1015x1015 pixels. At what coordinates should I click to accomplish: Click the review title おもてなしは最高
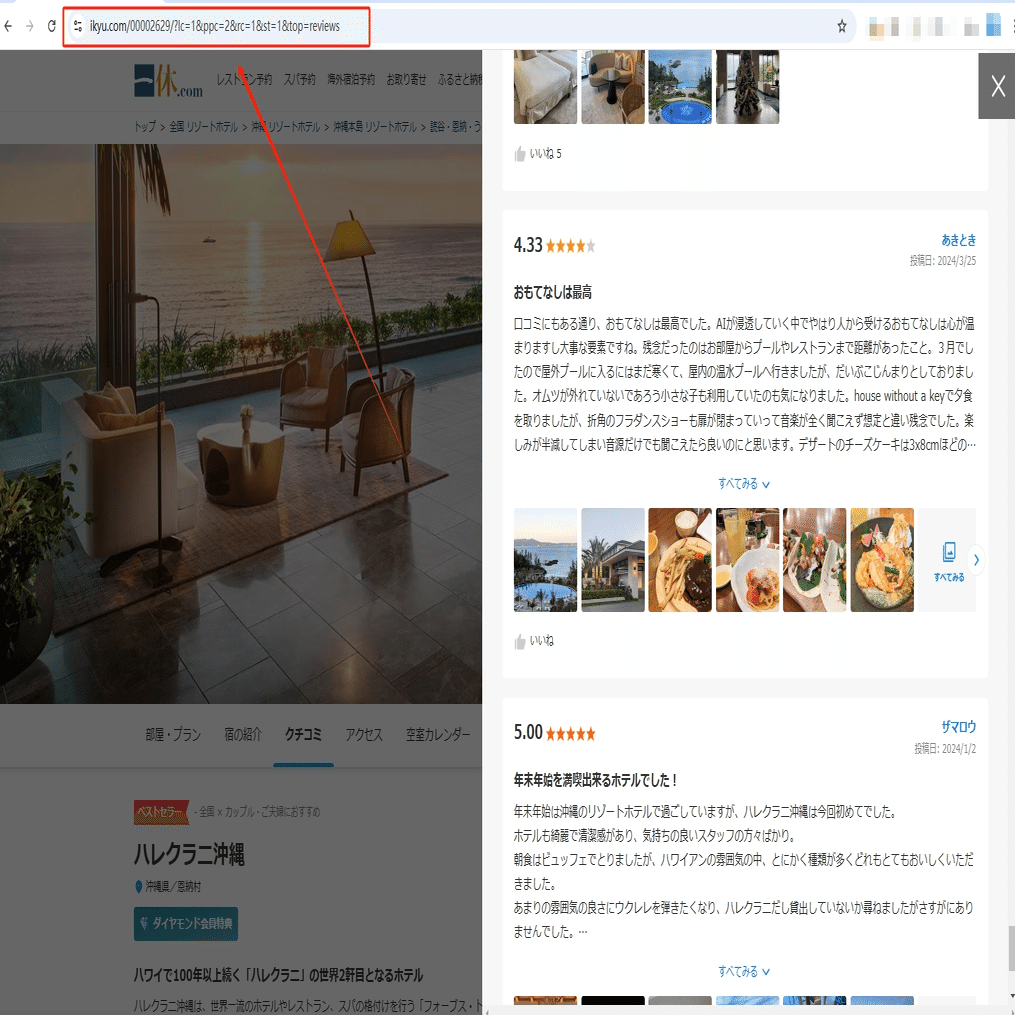click(x=552, y=293)
